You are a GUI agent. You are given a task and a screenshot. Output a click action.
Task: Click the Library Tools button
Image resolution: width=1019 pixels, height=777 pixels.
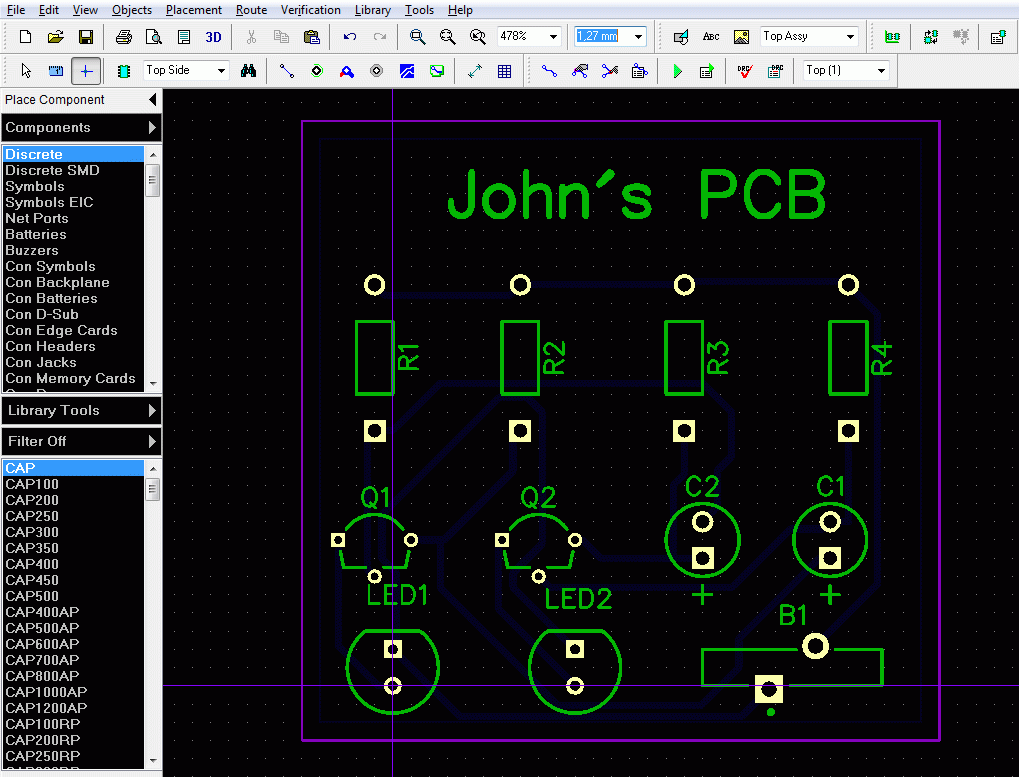pyautogui.click(x=81, y=411)
